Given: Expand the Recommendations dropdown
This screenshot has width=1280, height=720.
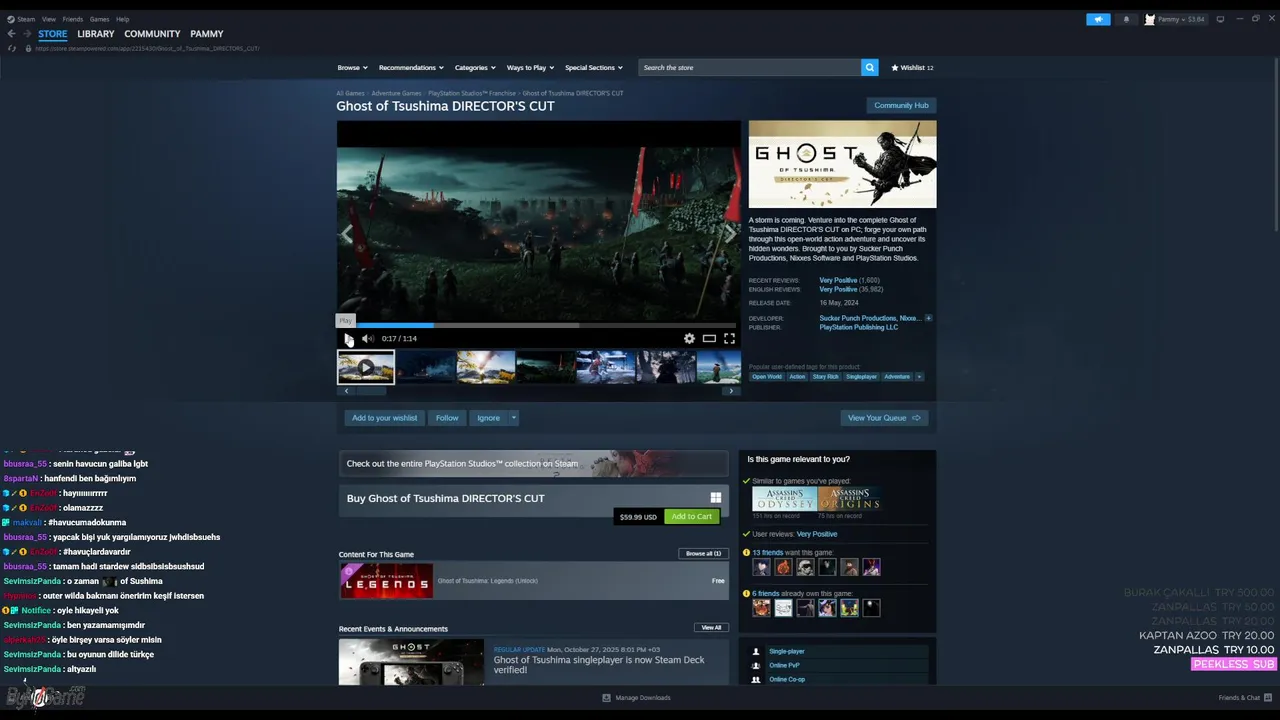Looking at the screenshot, I should (x=411, y=68).
